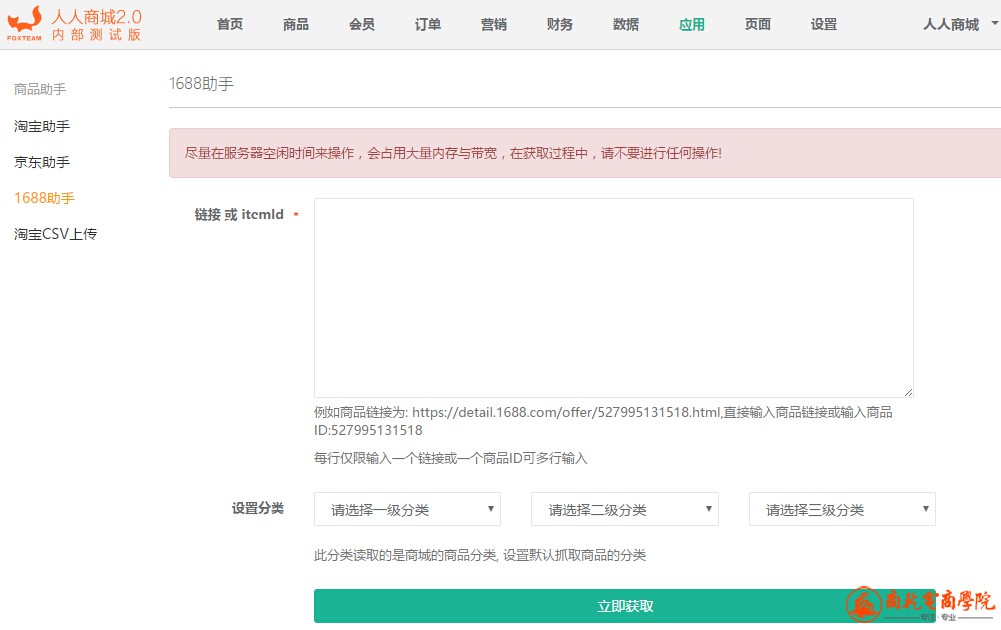Click the 此分类读取的是 category note
Image resolution: width=1001 pixels, height=630 pixels.
pyautogui.click(x=480, y=555)
